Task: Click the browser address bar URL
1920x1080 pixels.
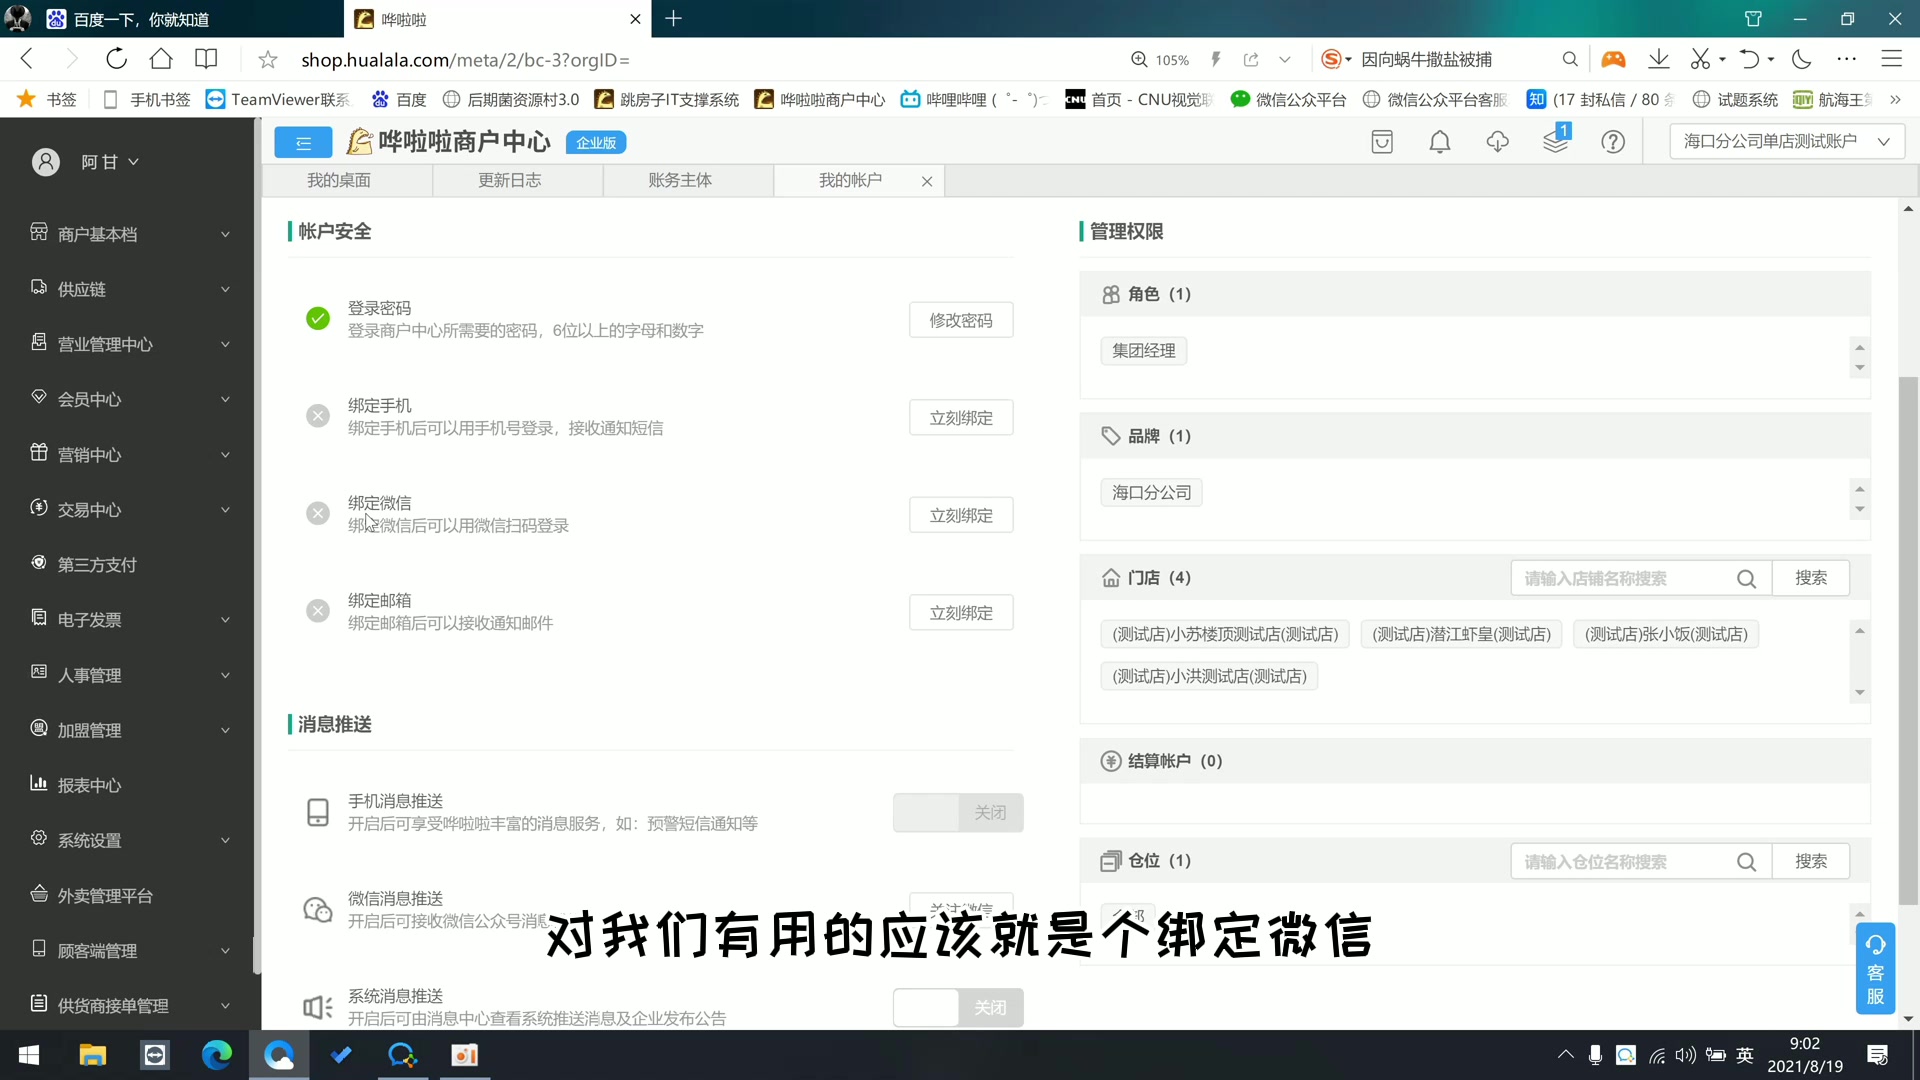Action: pyautogui.click(x=466, y=60)
